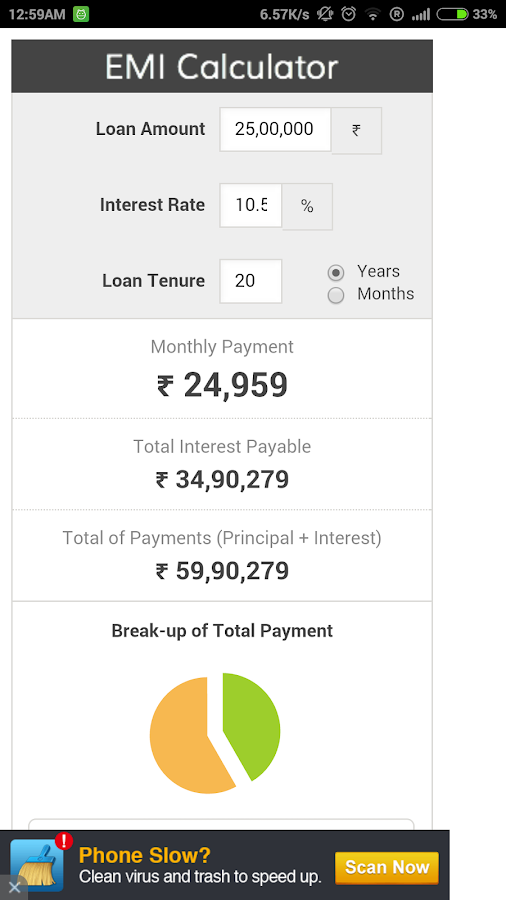Open the Phone Slow? ad headline
506x900 pixels.
tap(145, 855)
